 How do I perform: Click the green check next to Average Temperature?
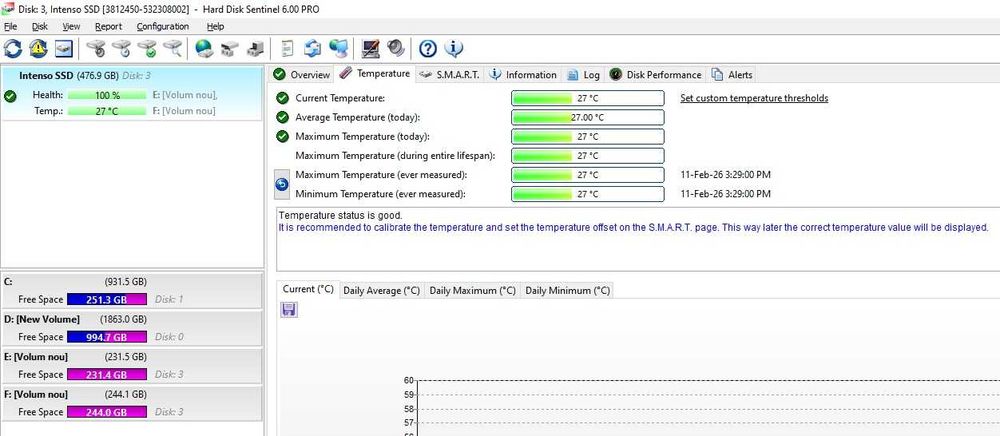[282, 117]
